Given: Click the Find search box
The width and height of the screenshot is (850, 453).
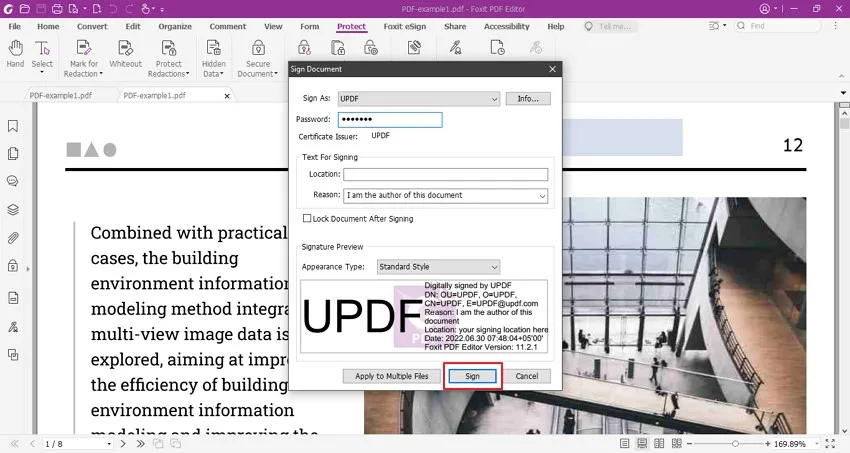Looking at the screenshot, I should 777,25.
